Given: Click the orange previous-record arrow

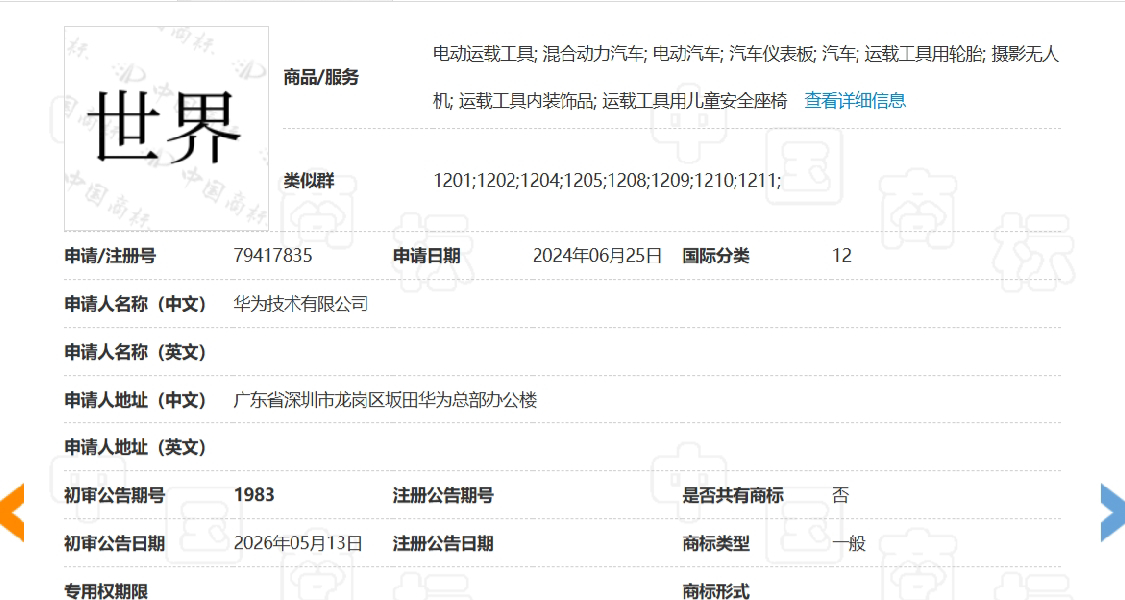Looking at the screenshot, I should pyautogui.click(x=12, y=512).
